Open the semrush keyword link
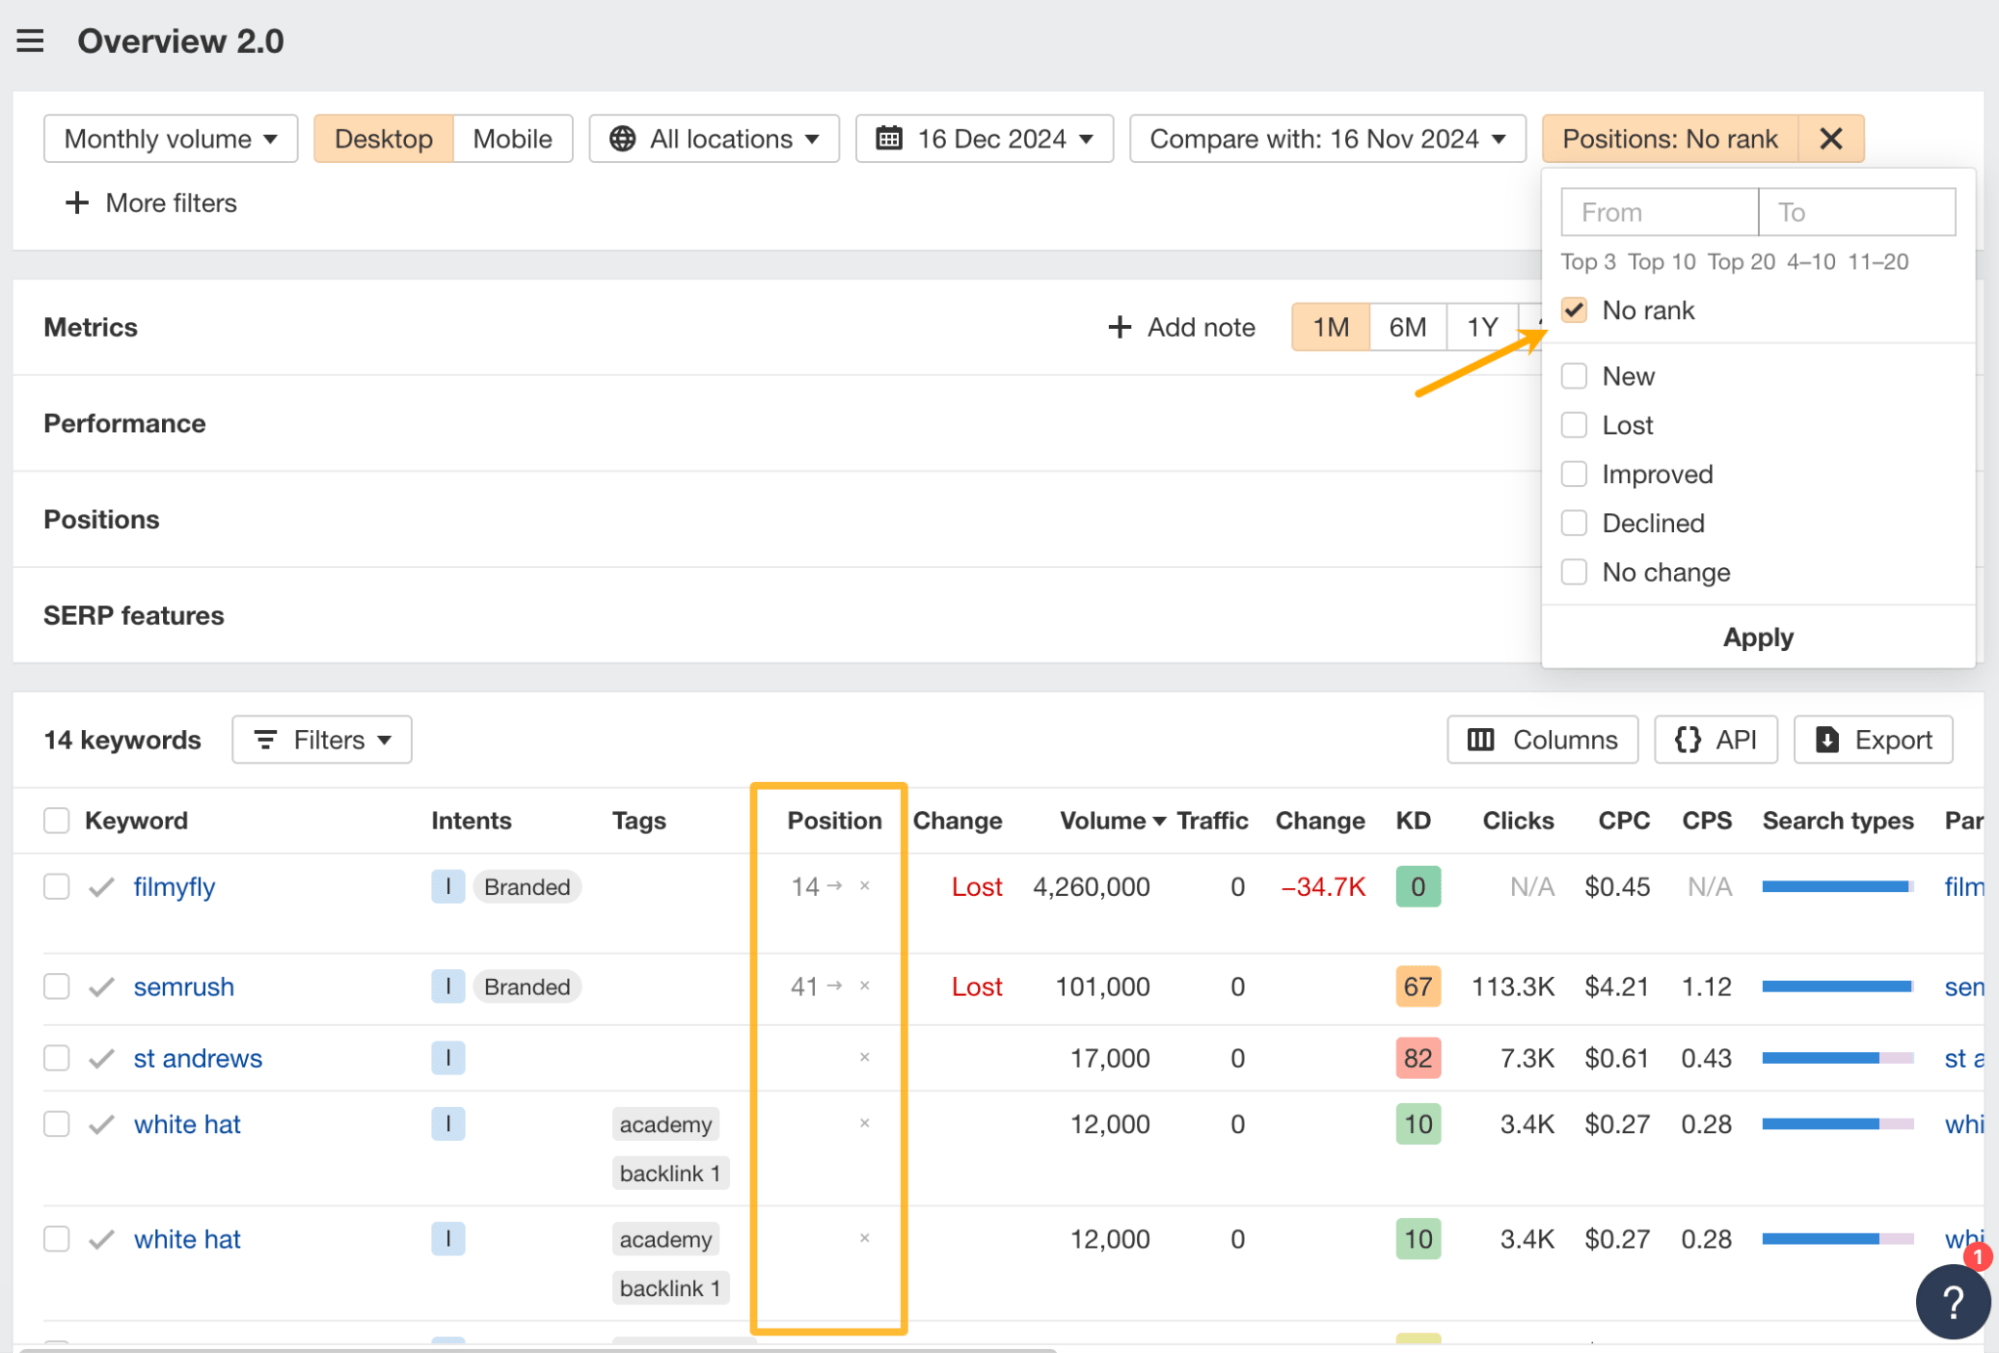This screenshot has width=1999, height=1353. (184, 987)
